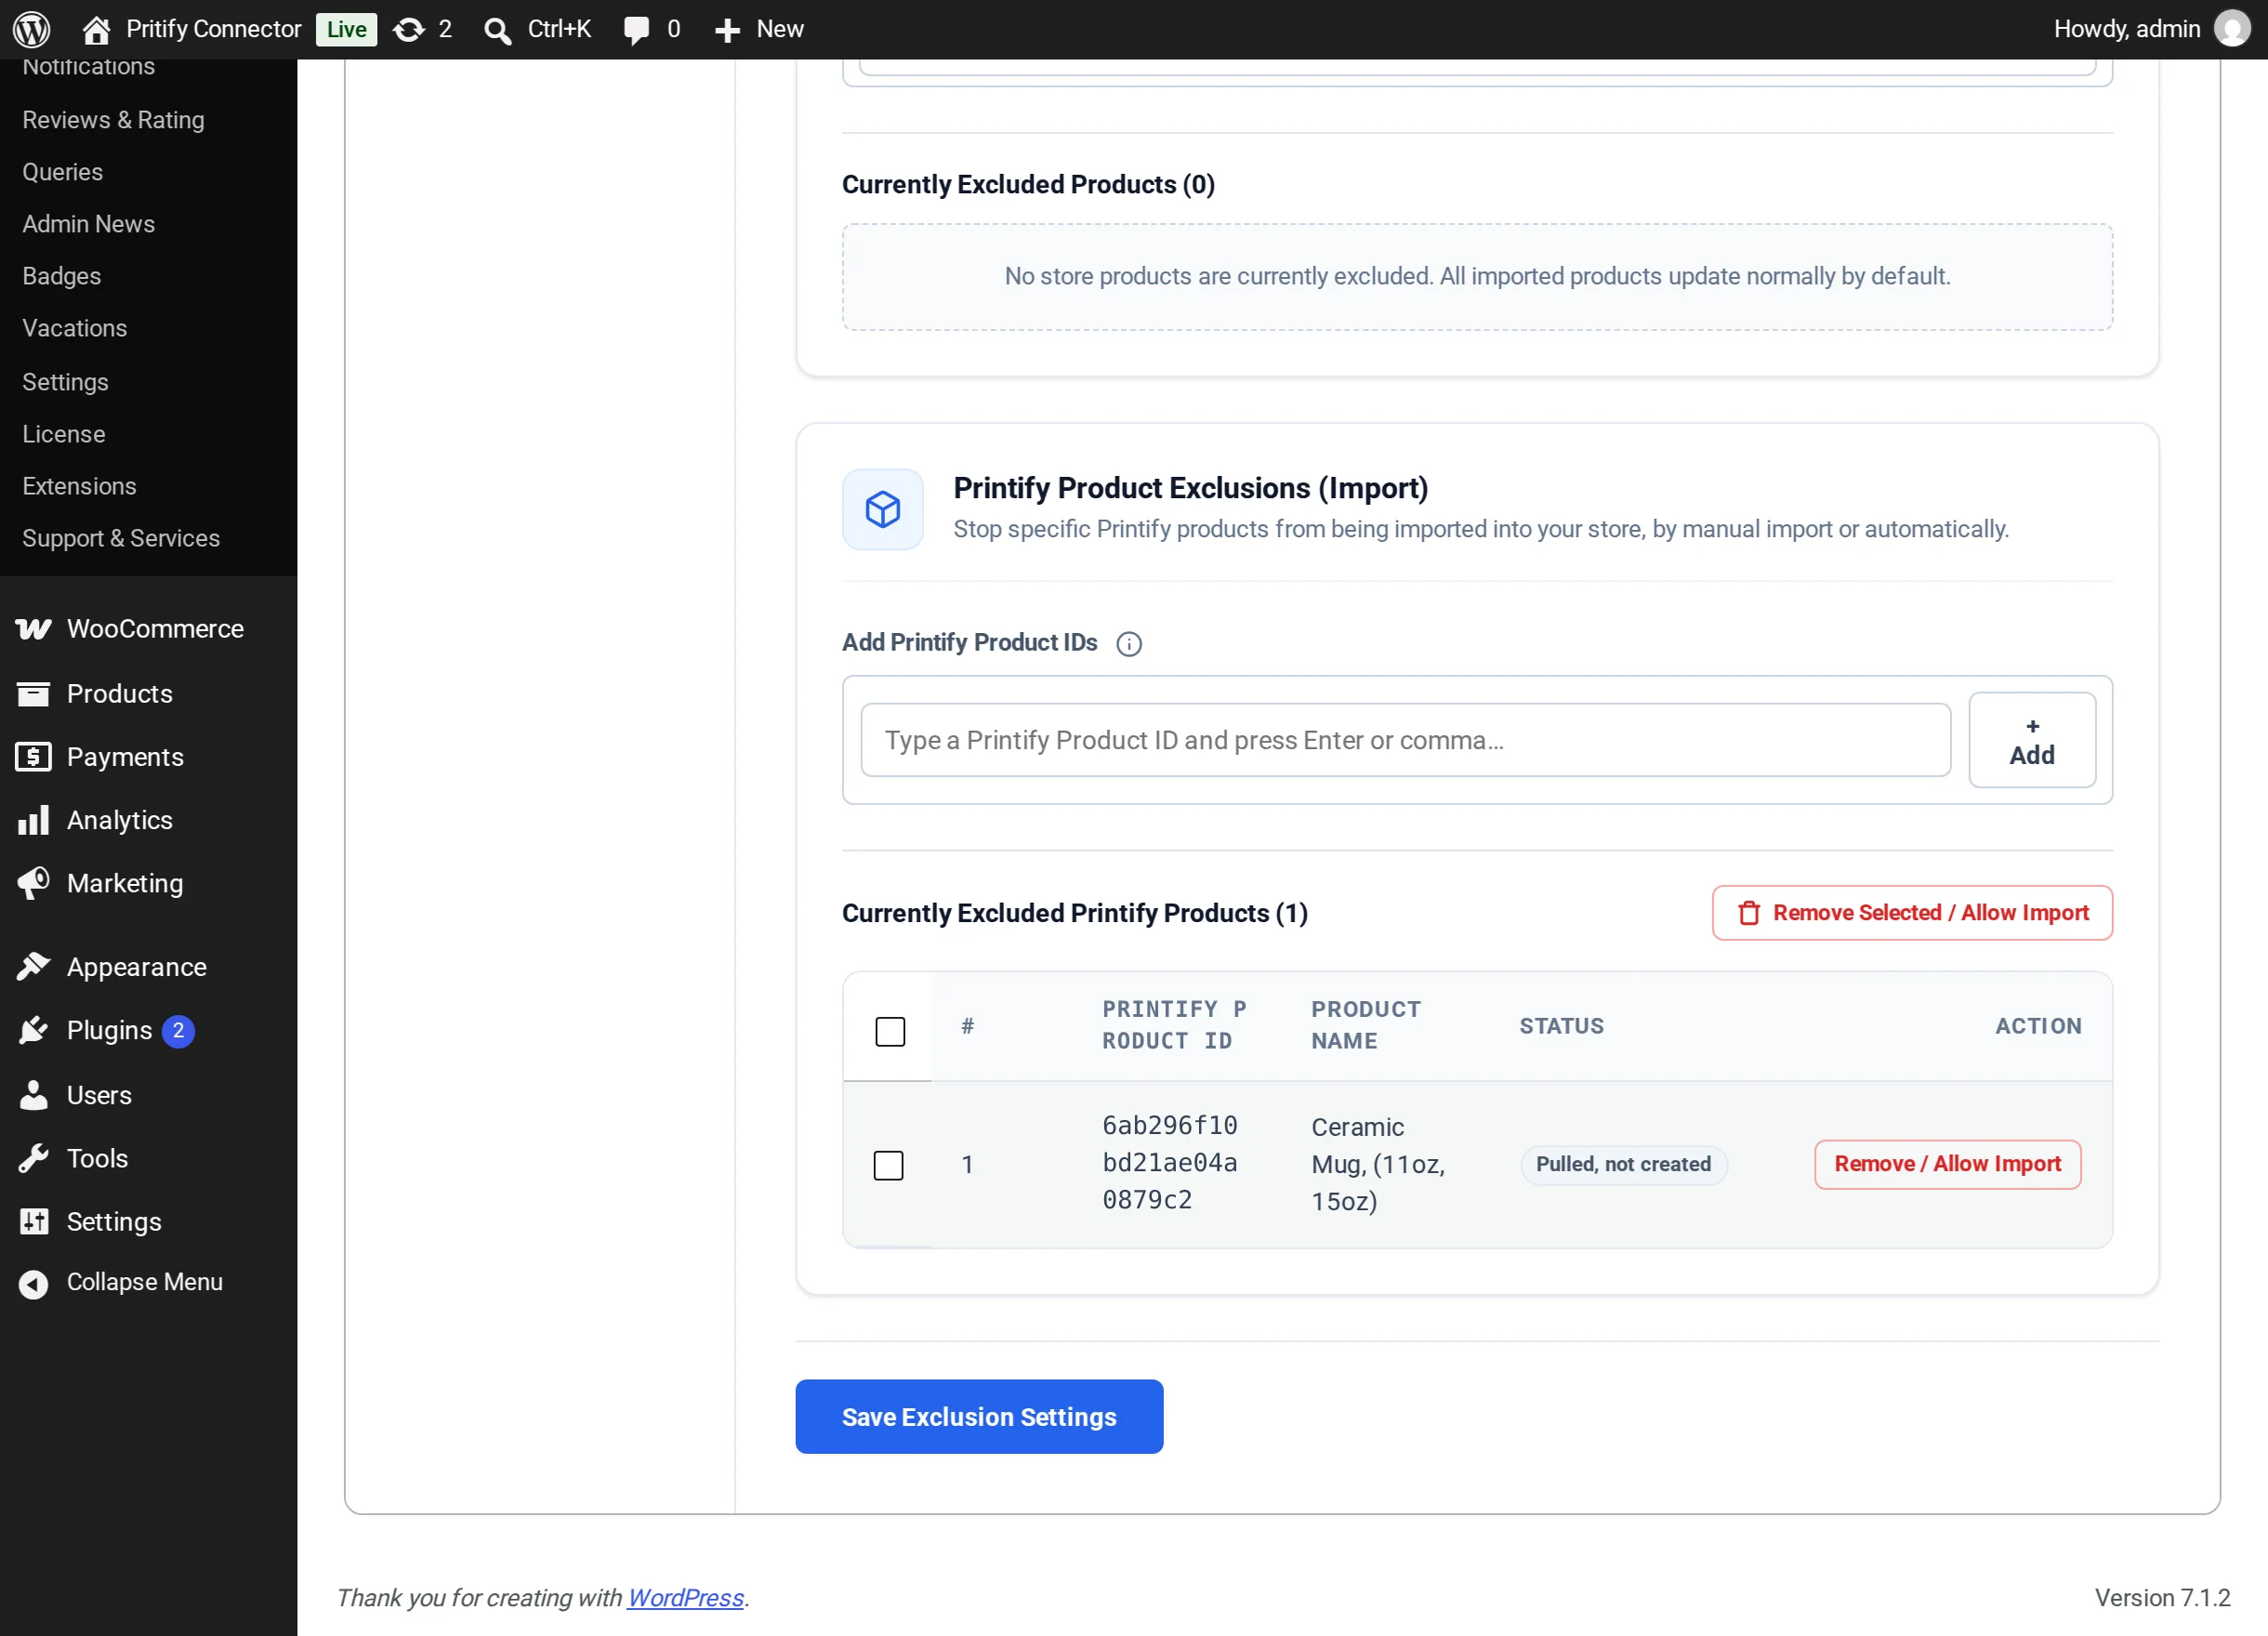Screen dimensions: 2268x1636
Task: Check the box for the Ceramic Mug row
Action: (x=888, y=1165)
